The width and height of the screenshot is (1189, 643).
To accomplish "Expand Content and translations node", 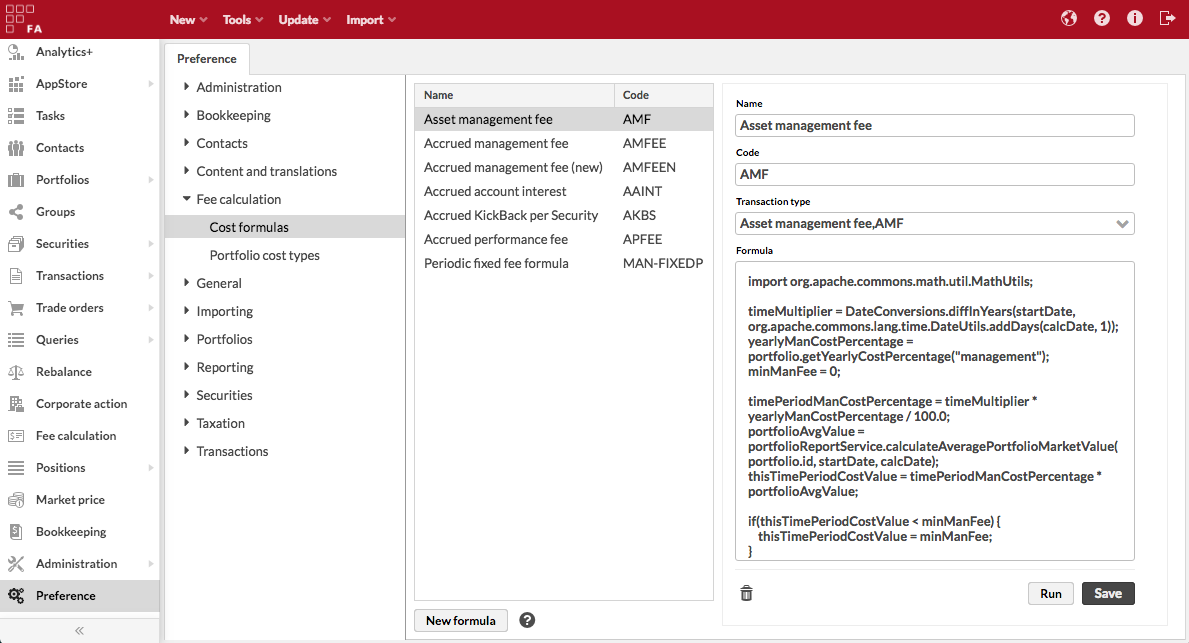I will click(x=187, y=171).
